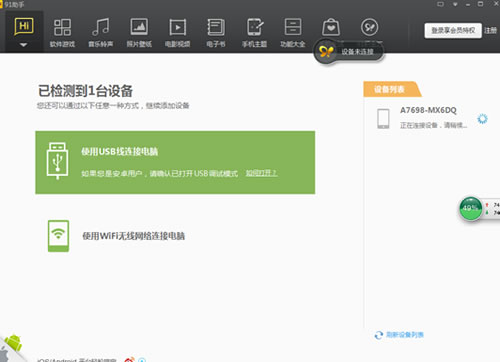Open the software and games section

click(62, 33)
